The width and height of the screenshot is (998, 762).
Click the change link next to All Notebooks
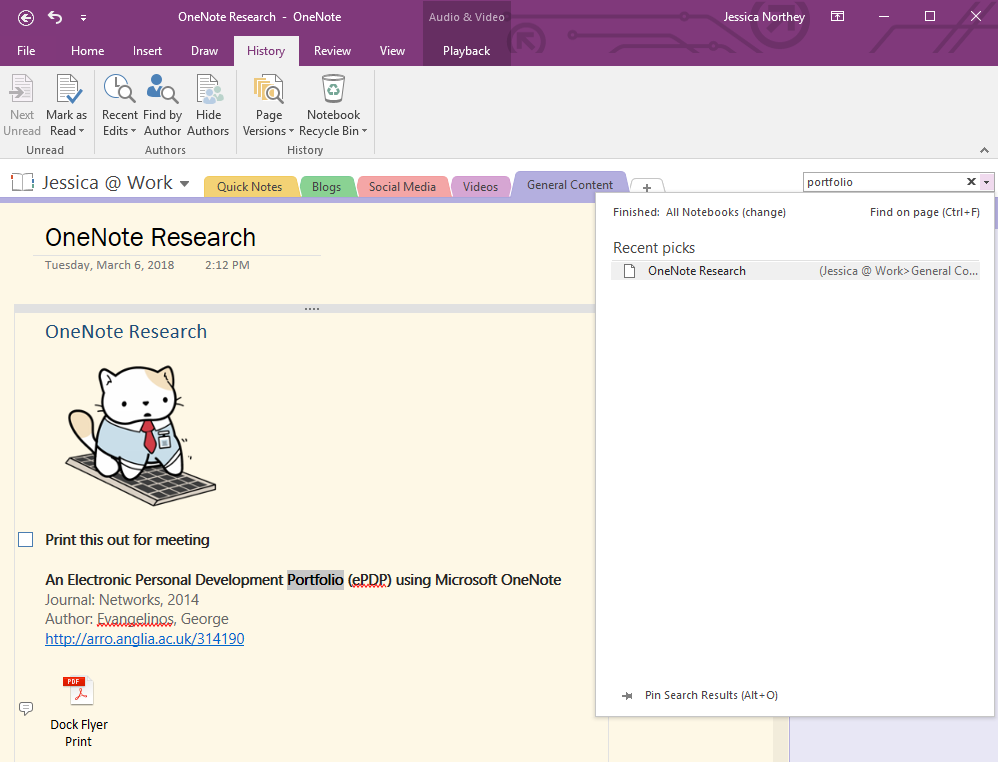[761, 212]
